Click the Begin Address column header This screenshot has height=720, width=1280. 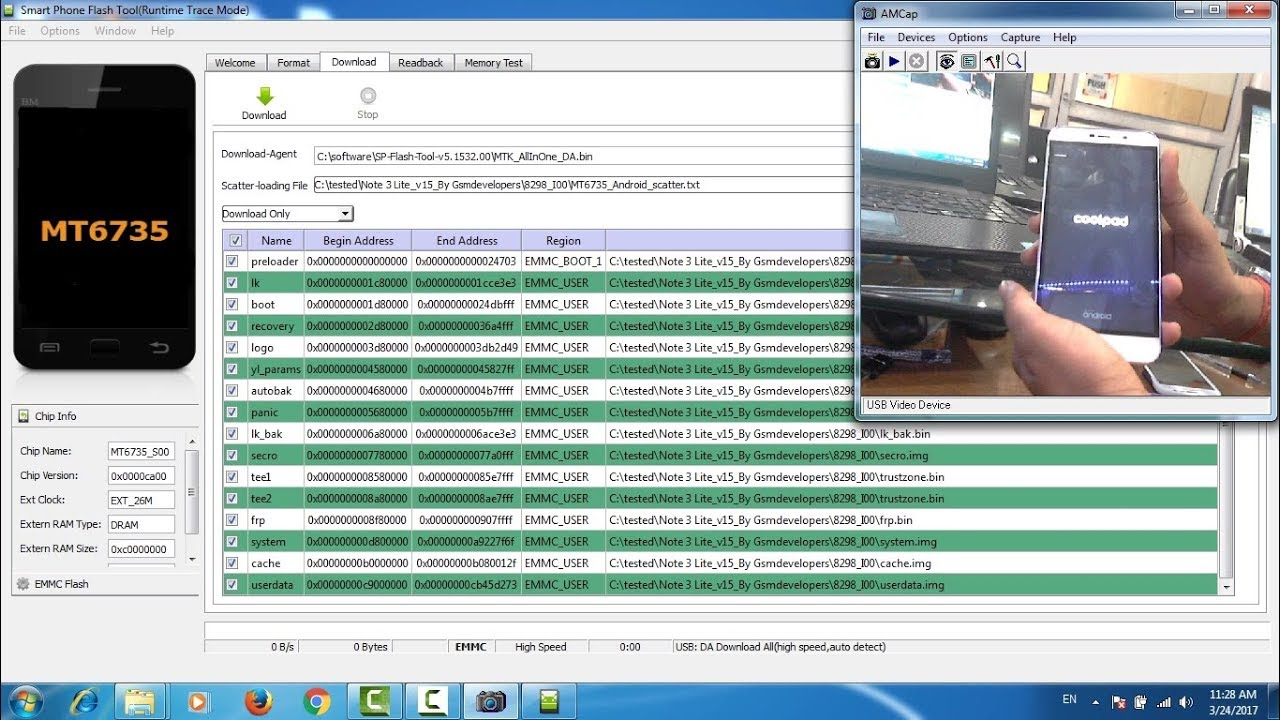click(358, 240)
